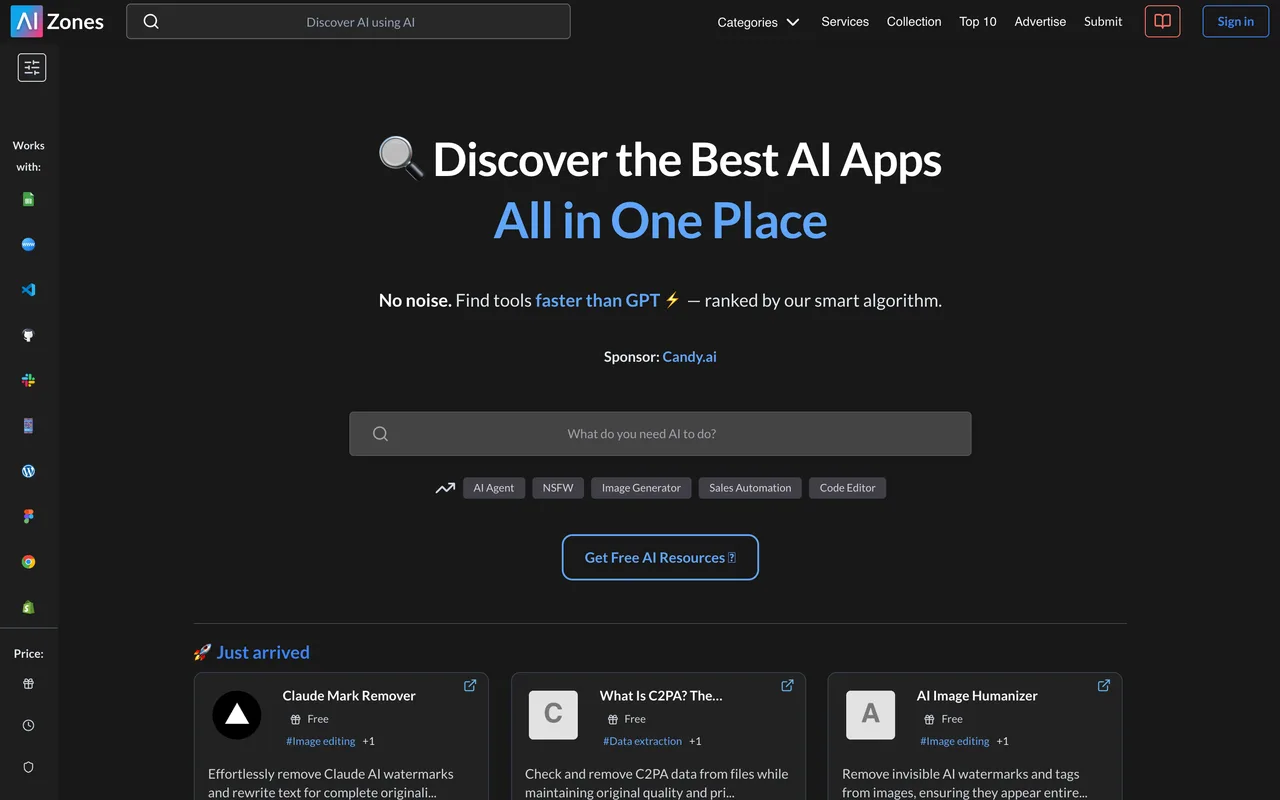Image resolution: width=1280 pixels, height=800 pixels.
Task: Open Claude Mark Remover external link icon
Action: [470, 685]
